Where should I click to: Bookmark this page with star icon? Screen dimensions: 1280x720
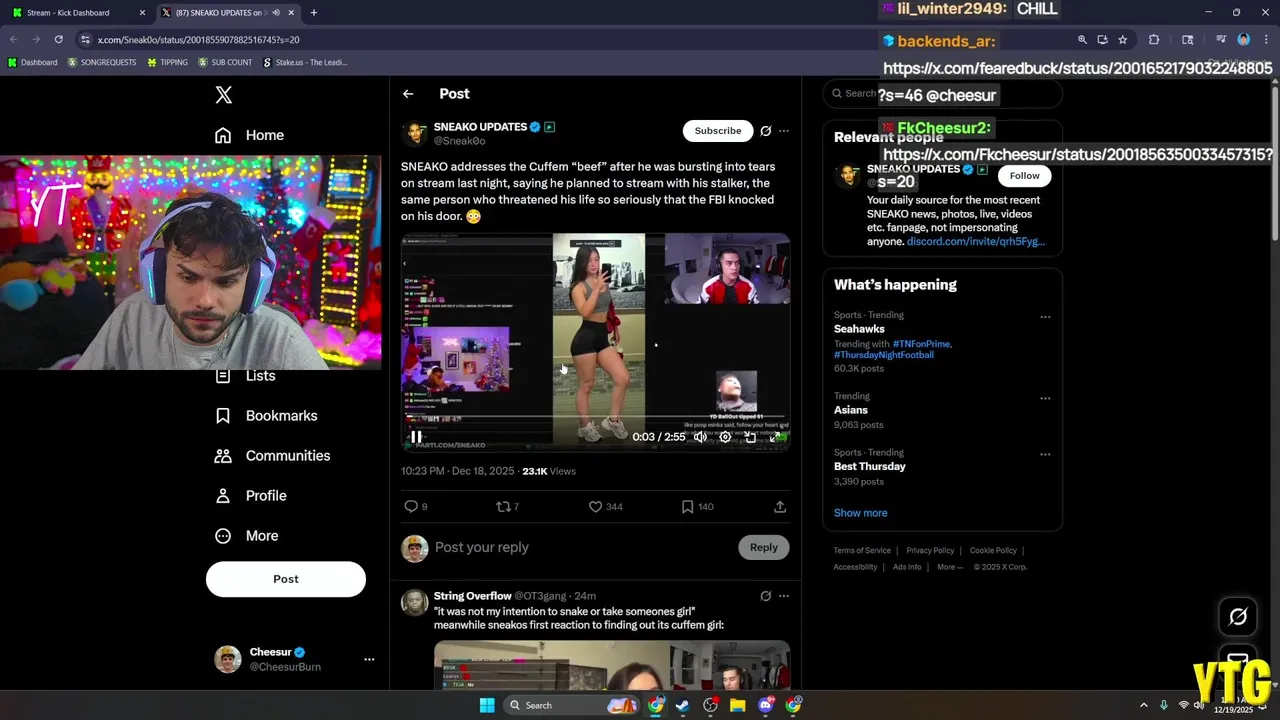(1123, 40)
